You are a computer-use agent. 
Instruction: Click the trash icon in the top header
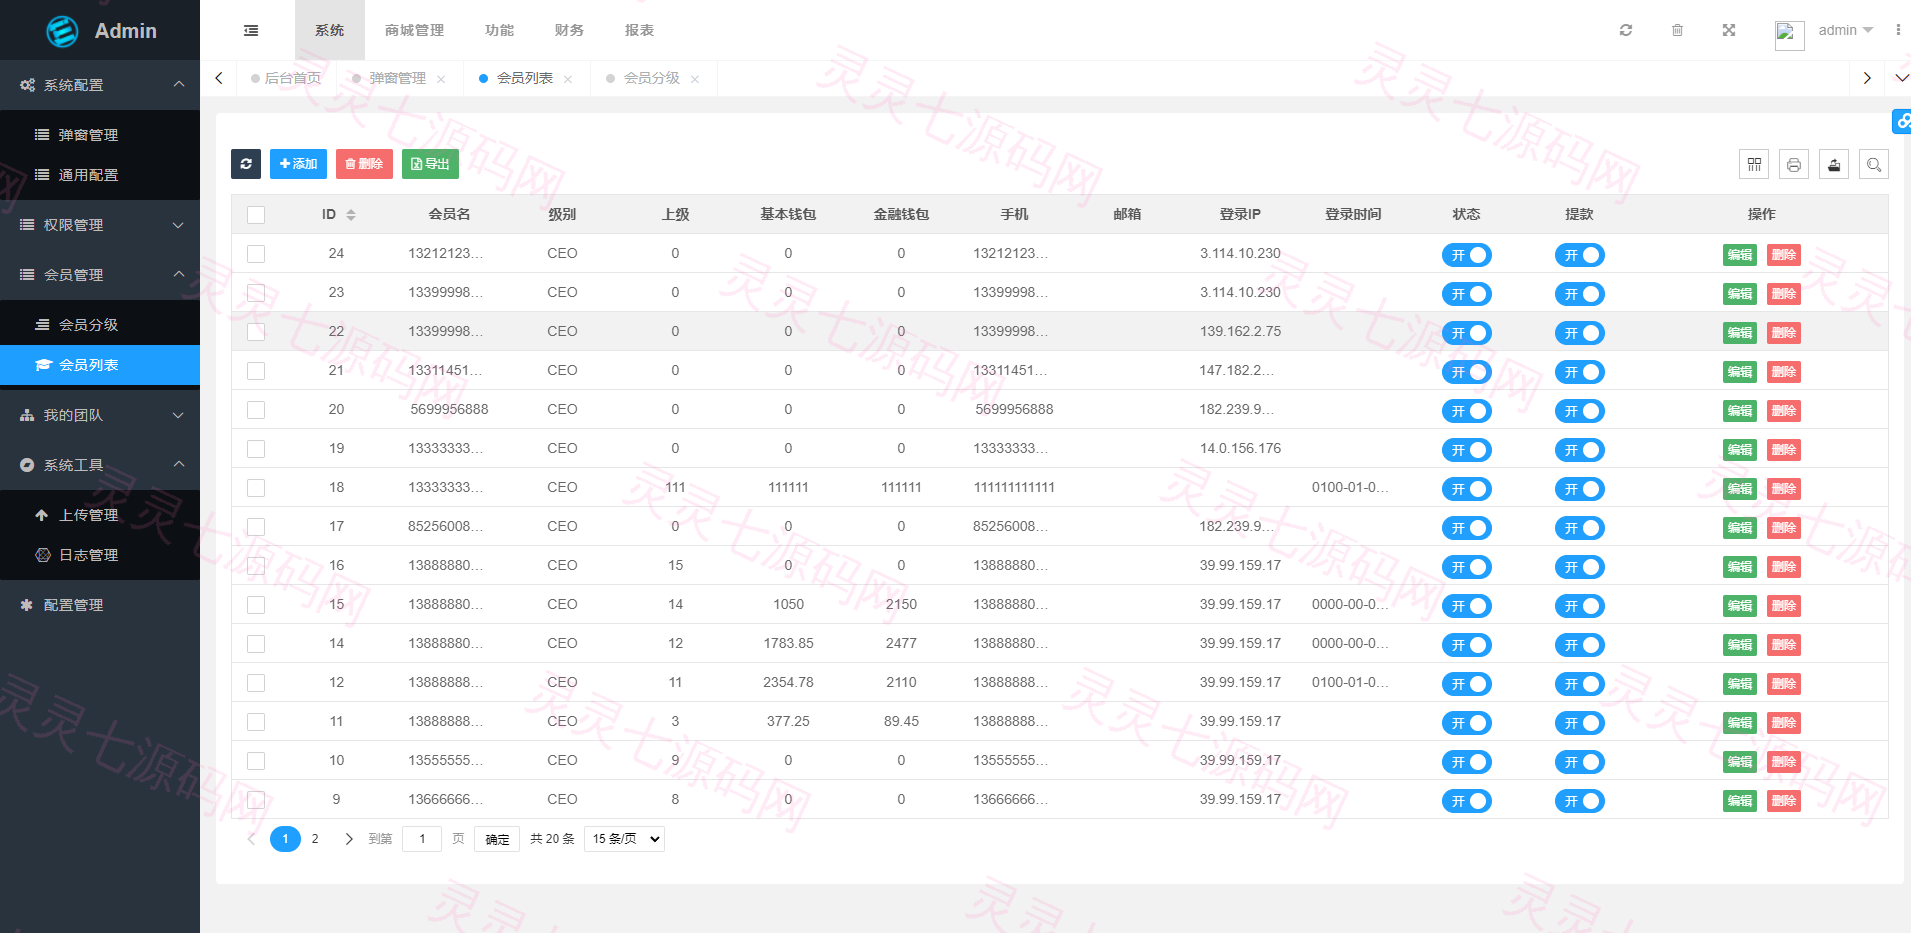tap(1677, 30)
